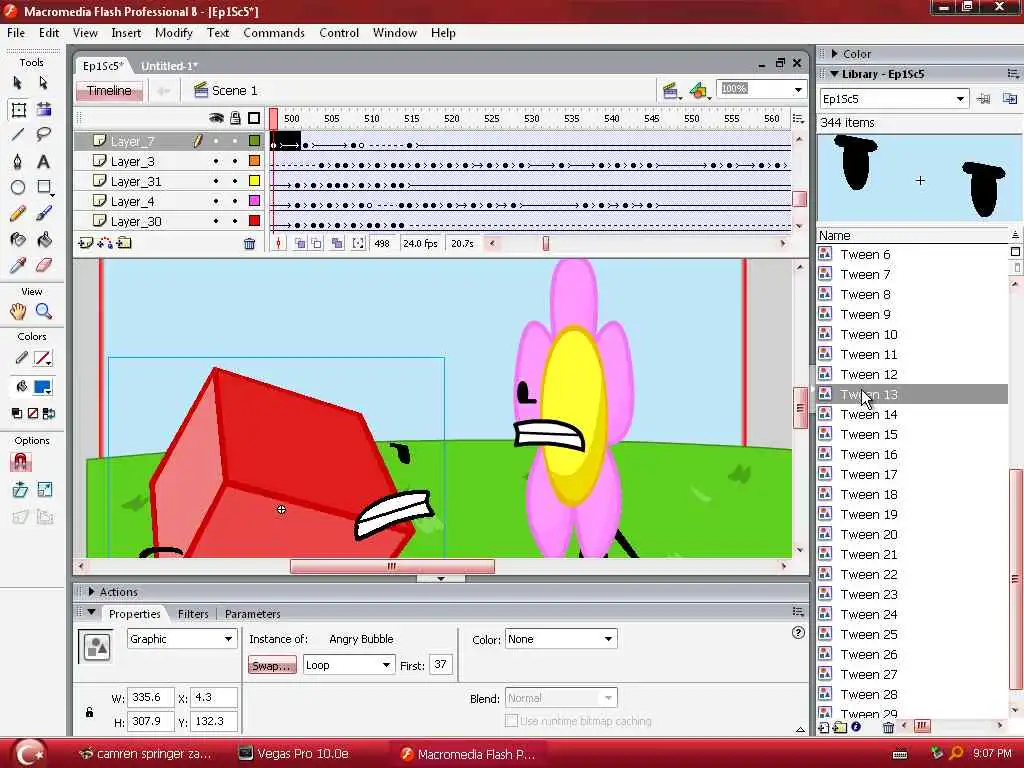Viewport: 1024px width, 768px height.
Task: Select the Zoom magnifier tool
Action: click(x=44, y=312)
